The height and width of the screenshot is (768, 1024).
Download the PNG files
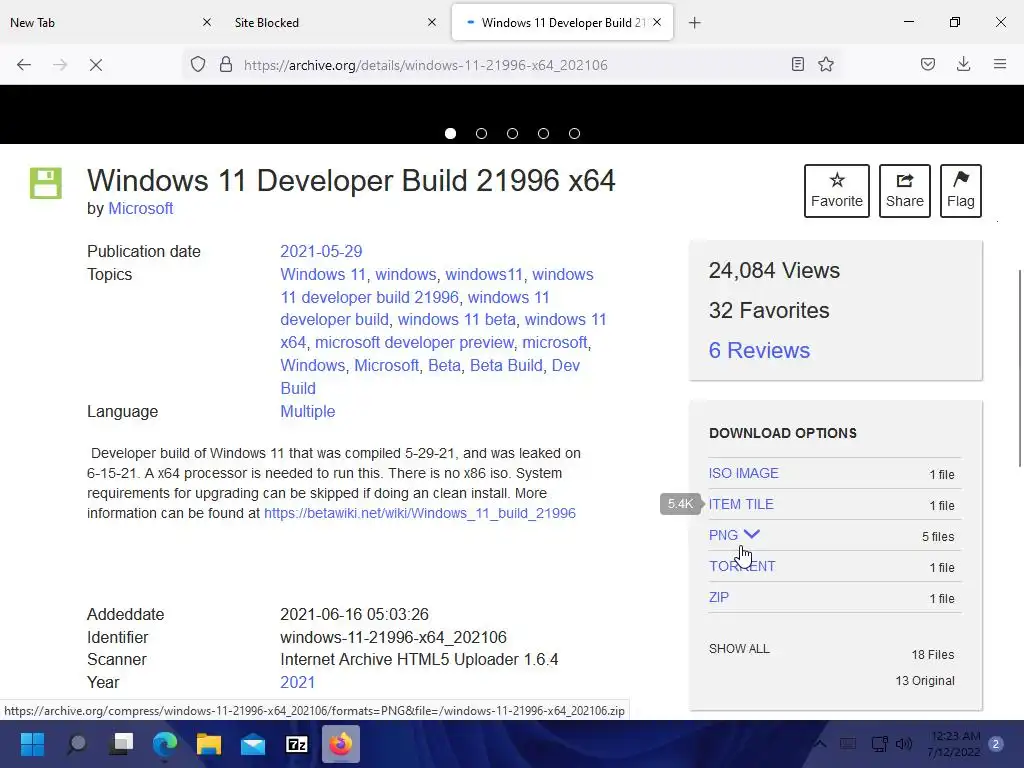[x=724, y=535]
